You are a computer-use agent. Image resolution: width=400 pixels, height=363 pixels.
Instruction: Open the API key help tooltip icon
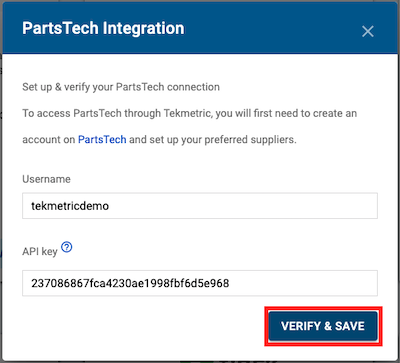click(67, 247)
